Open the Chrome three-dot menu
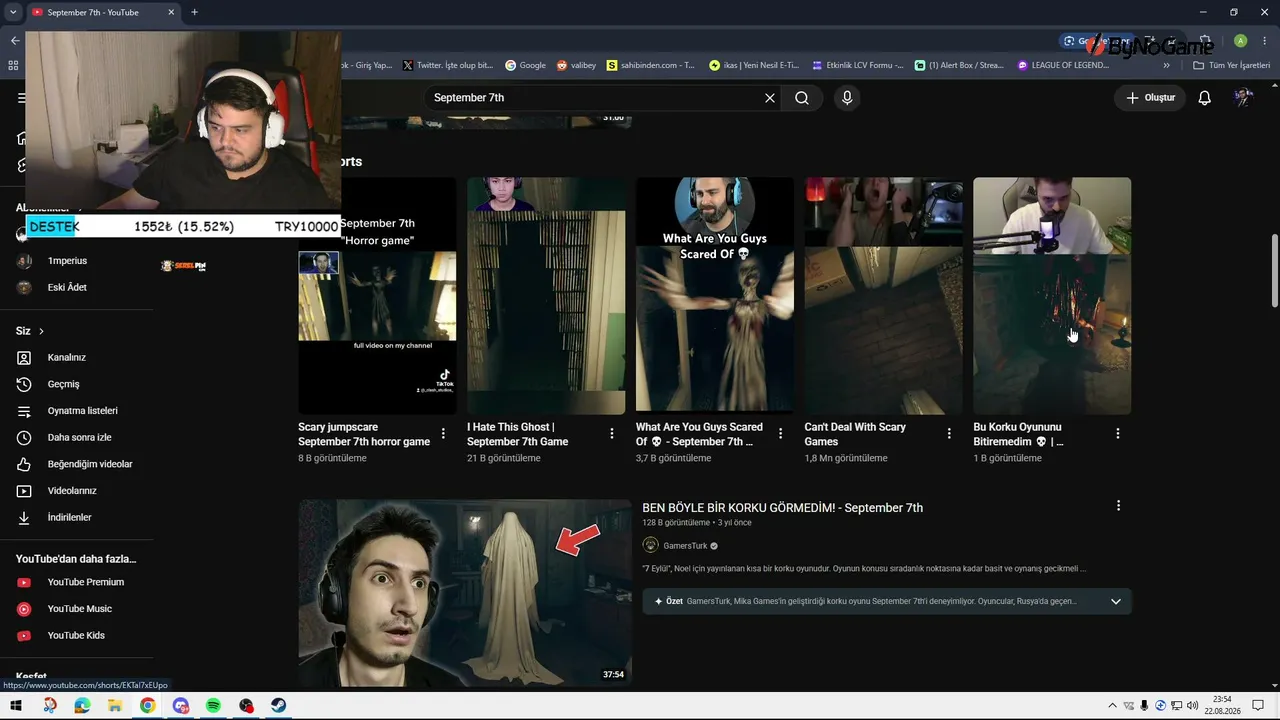 1264,41
